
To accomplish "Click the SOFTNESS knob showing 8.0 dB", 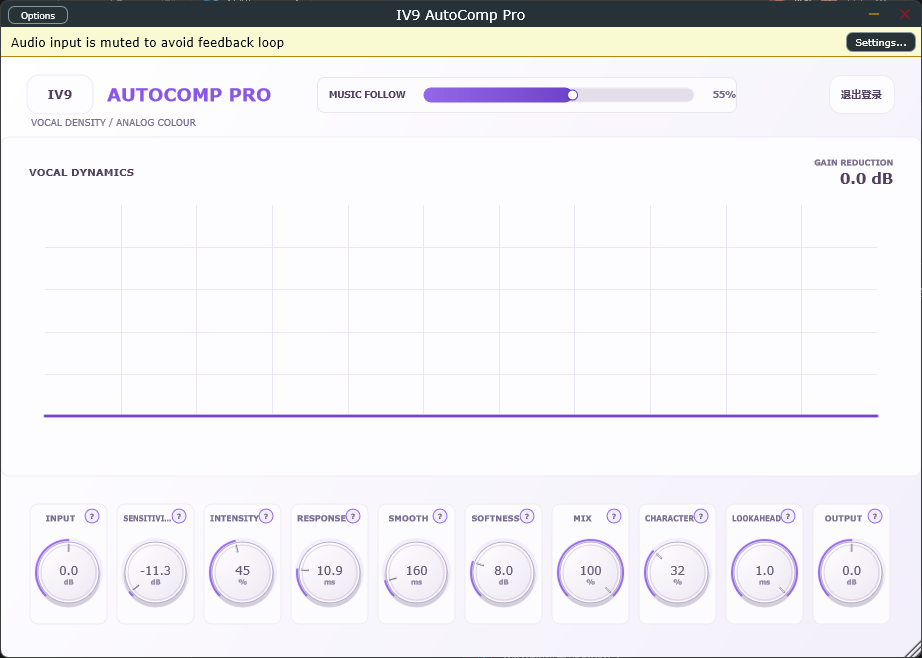I will 503,573.
